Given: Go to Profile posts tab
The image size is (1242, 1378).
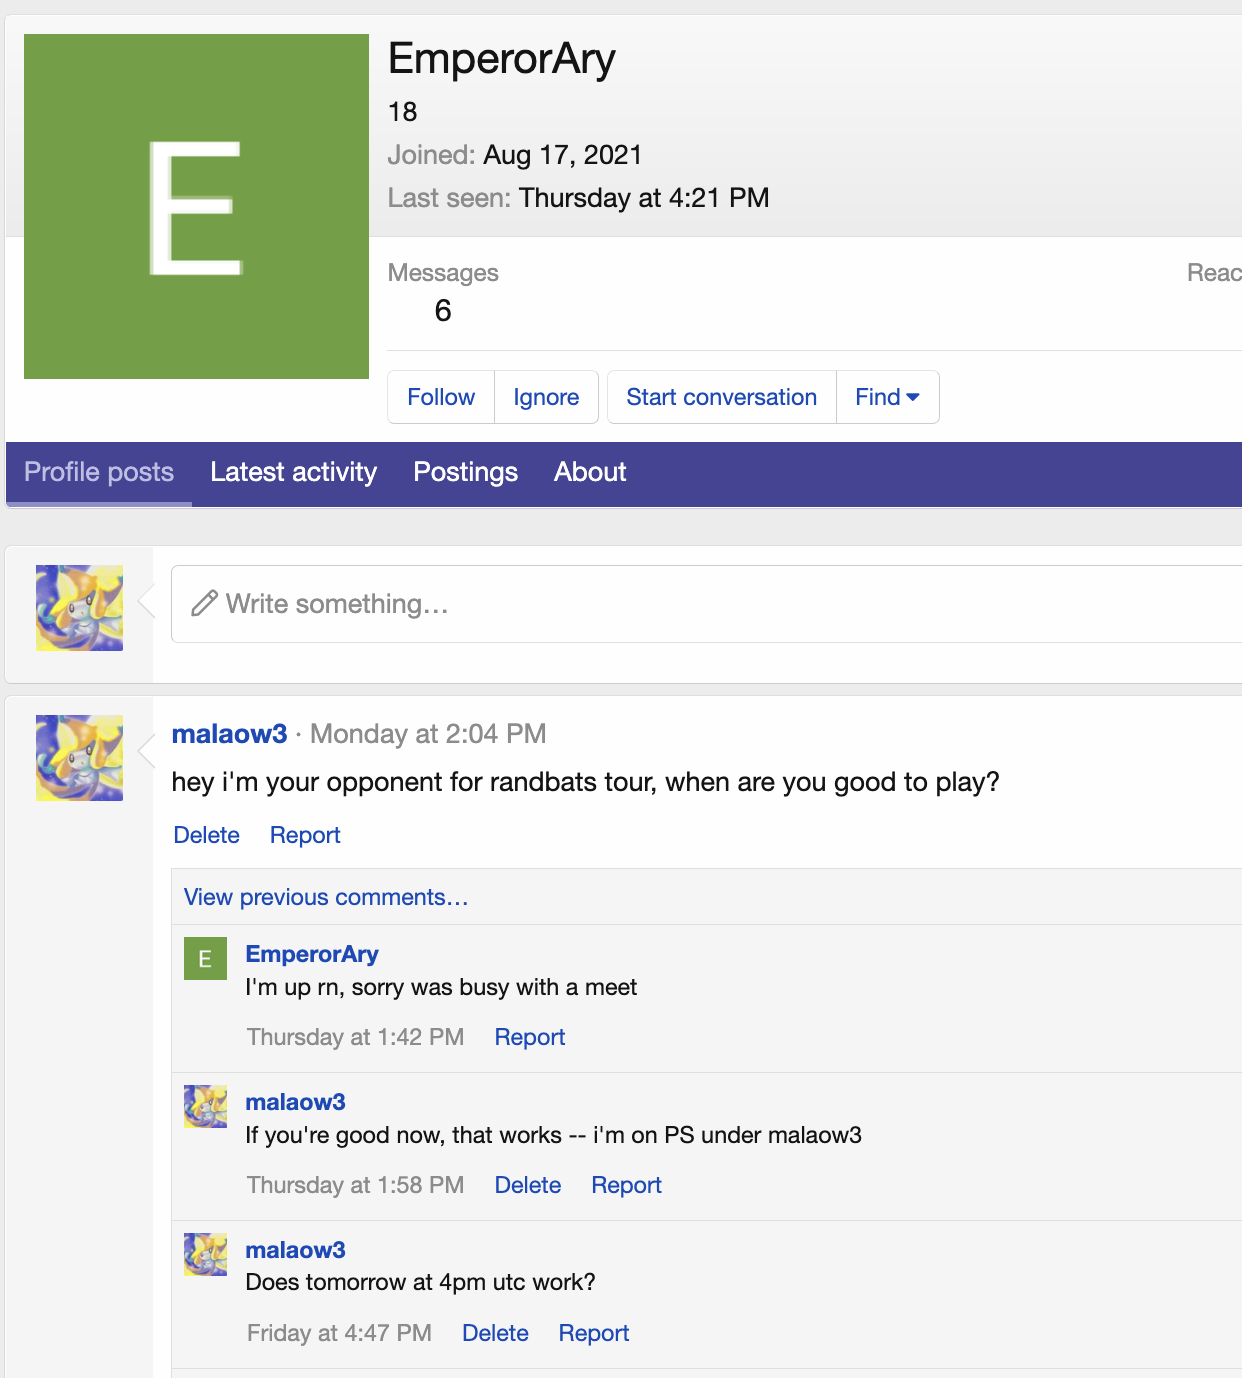Looking at the screenshot, I should coord(99,472).
